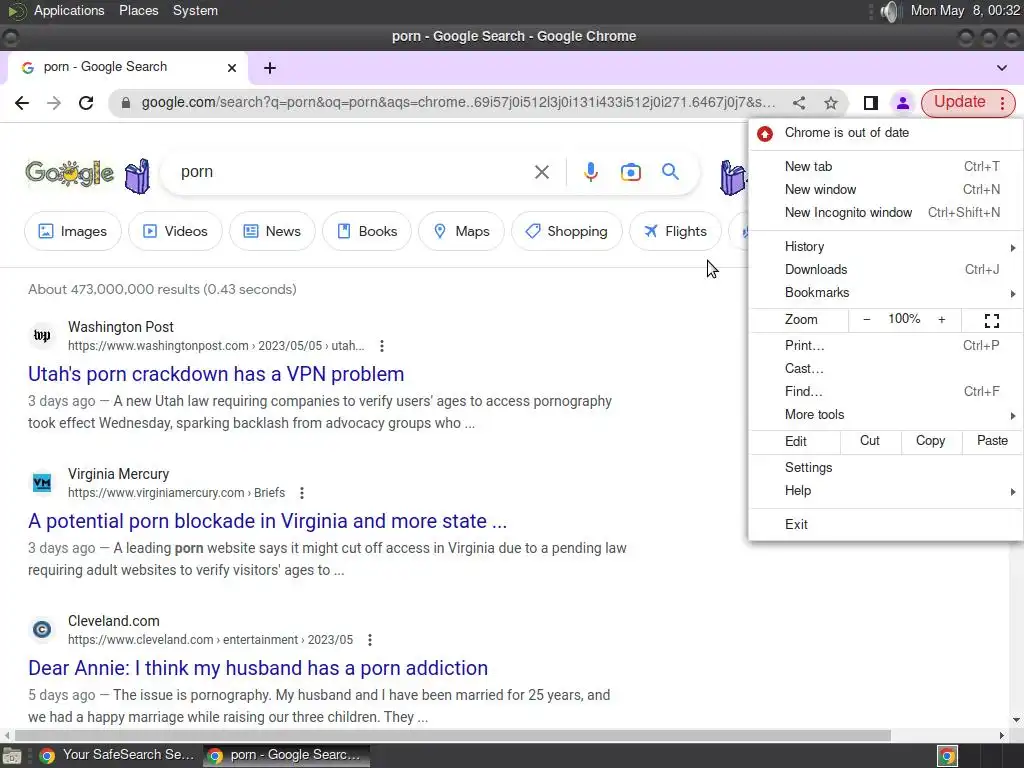Open 'Utah's porn crackdown has a VPN problem' link
Viewport: 1024px width, 768px height.
click(216, 374)
